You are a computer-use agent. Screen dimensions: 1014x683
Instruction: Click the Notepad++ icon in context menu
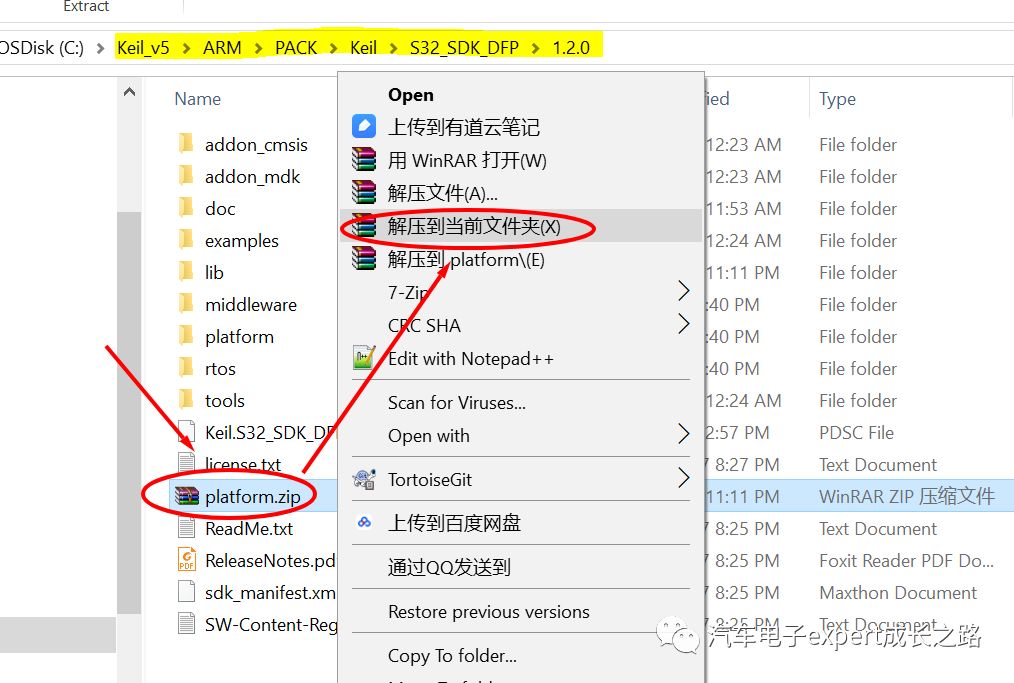coord(364,358)
